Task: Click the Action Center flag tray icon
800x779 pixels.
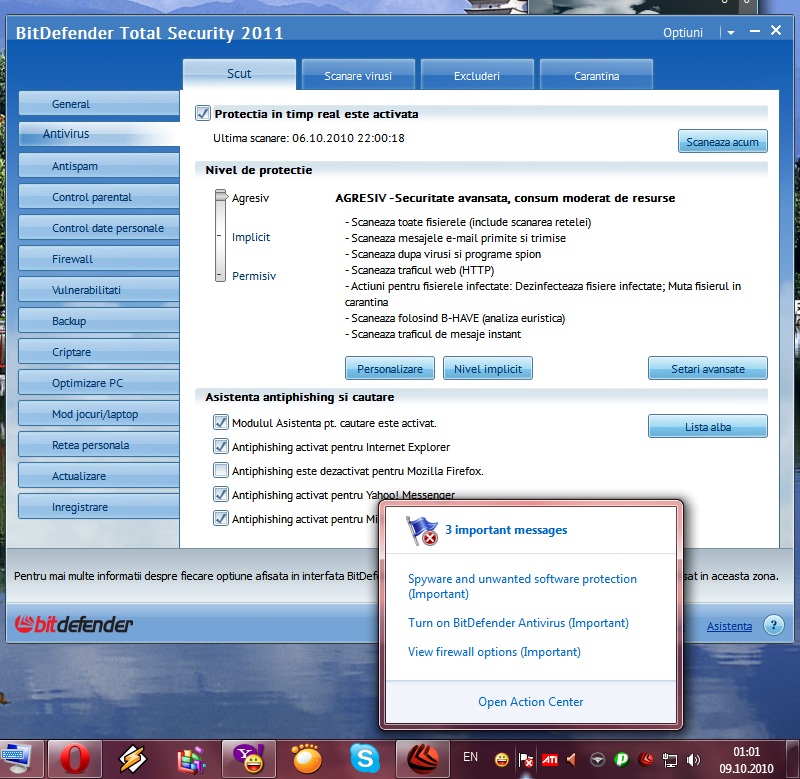Action: click(526, 760)
